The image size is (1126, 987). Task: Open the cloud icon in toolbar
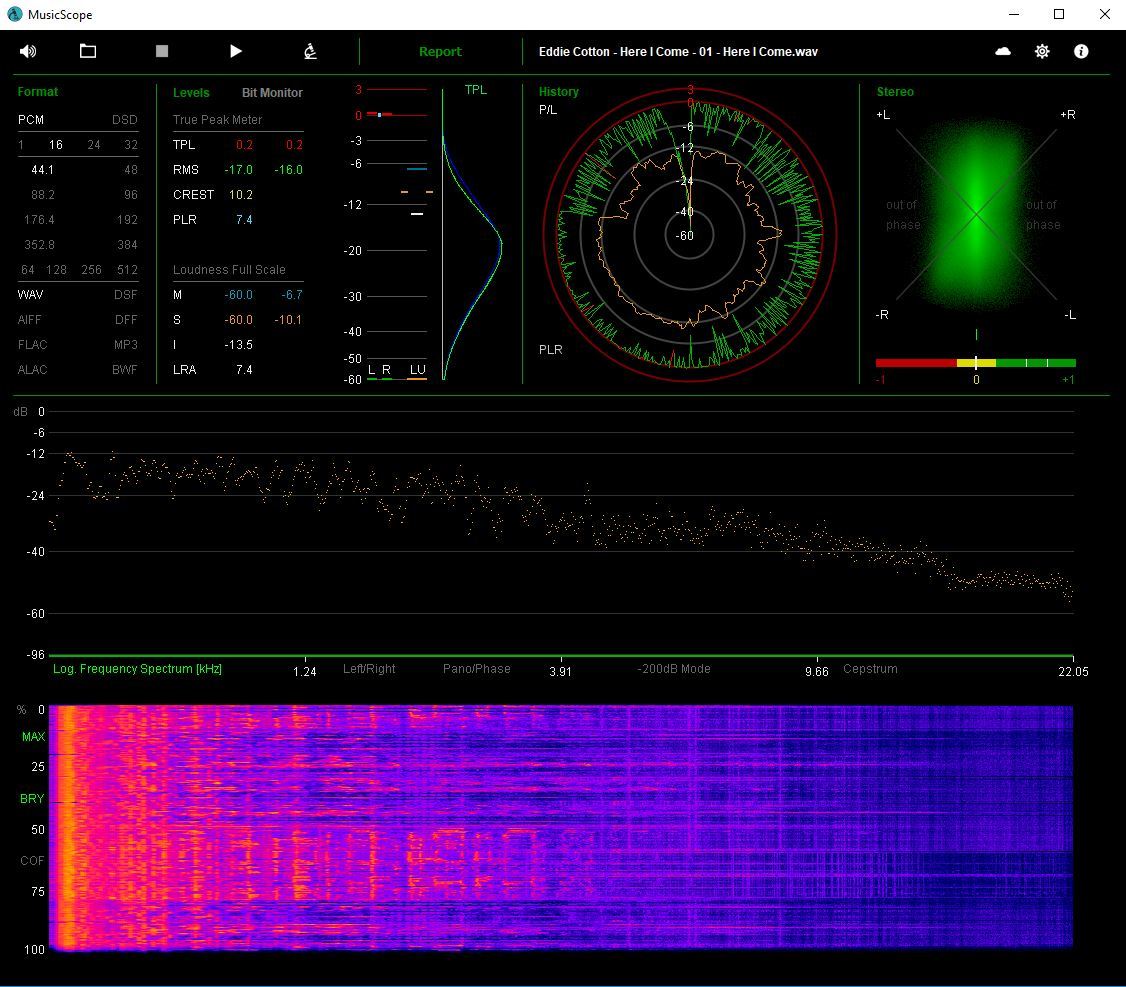point(1003,51)
